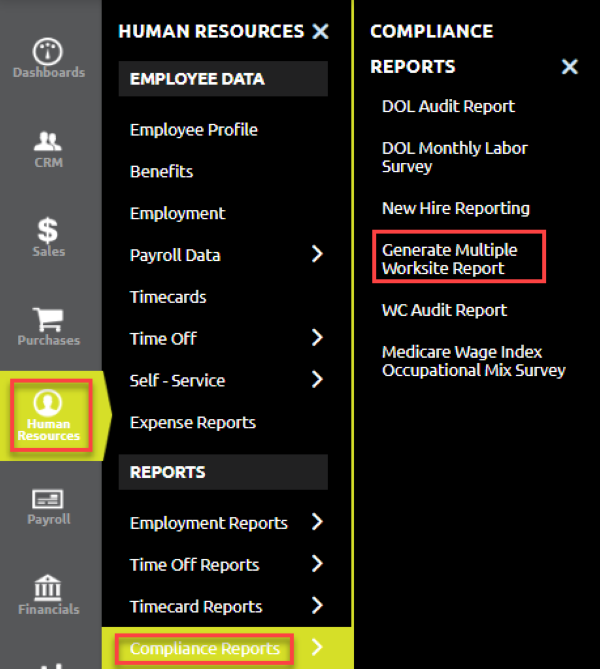
Task: Open the Purchases cart icon
Action: coord(48,320)
